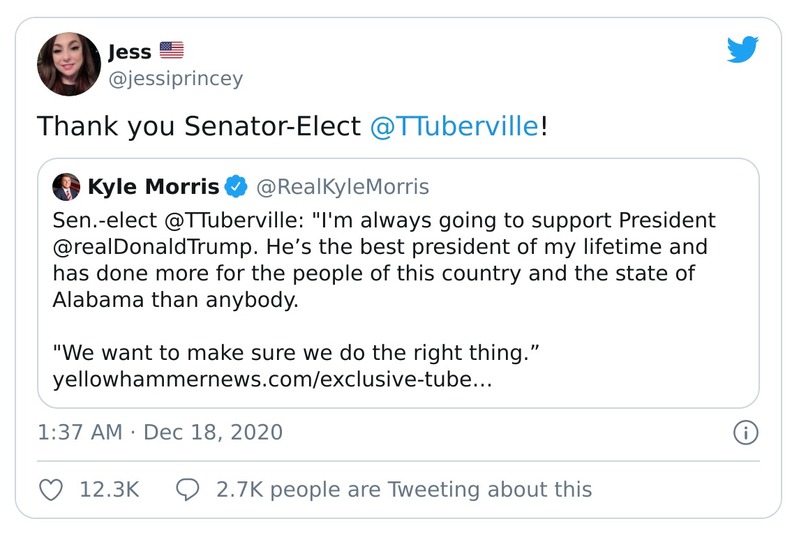Click the American flag emoji beside Jess
This screenshot has width=799, height=542.
(172, 52)
